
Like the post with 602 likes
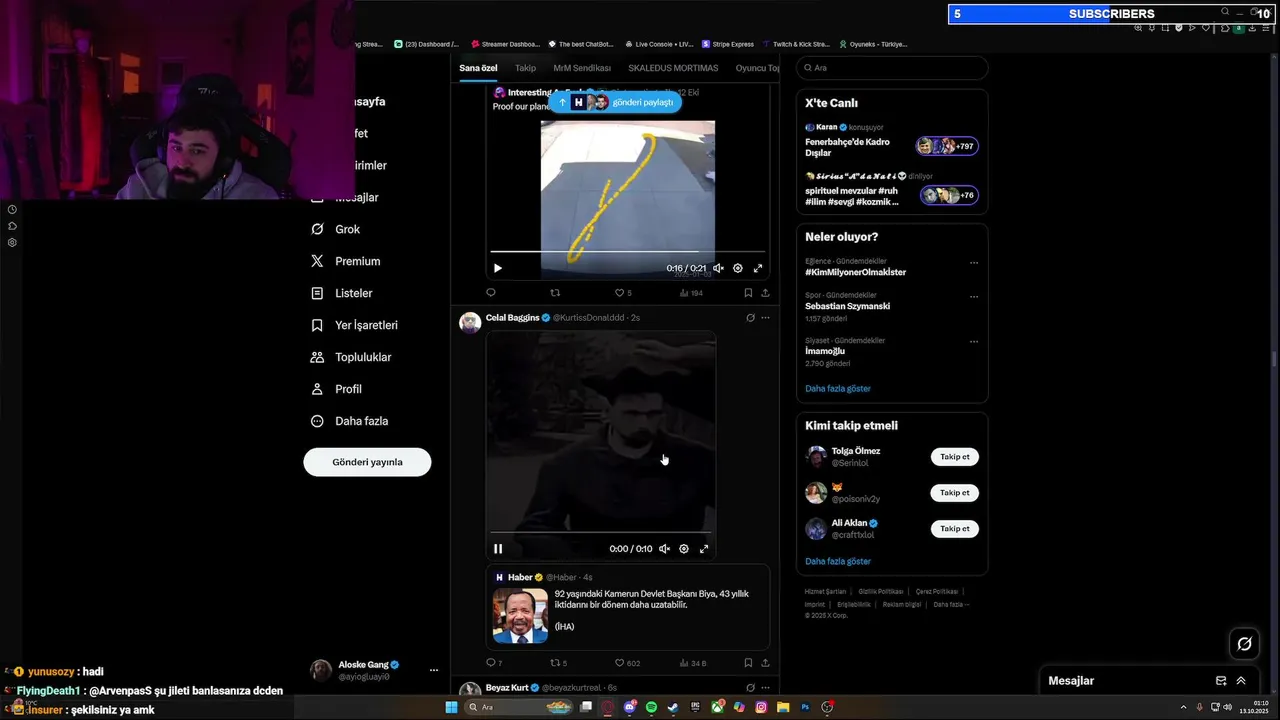click(x=627, y=662)
